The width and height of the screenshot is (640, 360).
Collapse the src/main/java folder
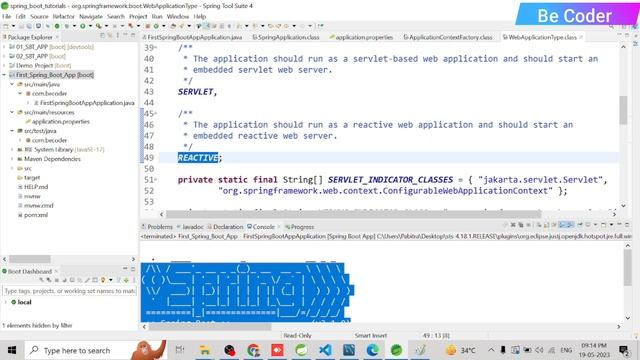pyautogui.click(x=12, y=84)
